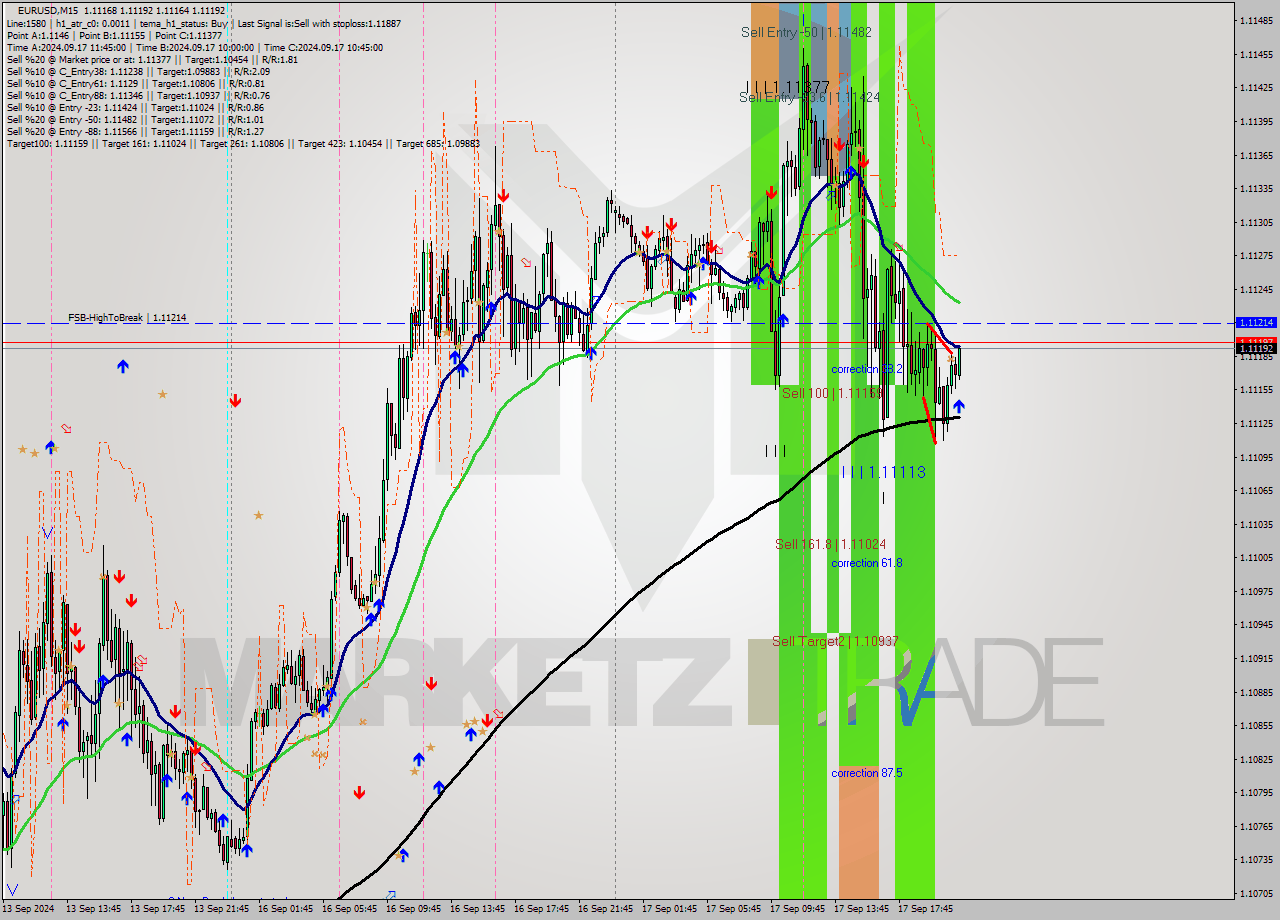Screen dimensions: 1280x920
Task: Click the '16 Sep 21:45' time label
Action: pyautogui.click(x=605, y=909)
